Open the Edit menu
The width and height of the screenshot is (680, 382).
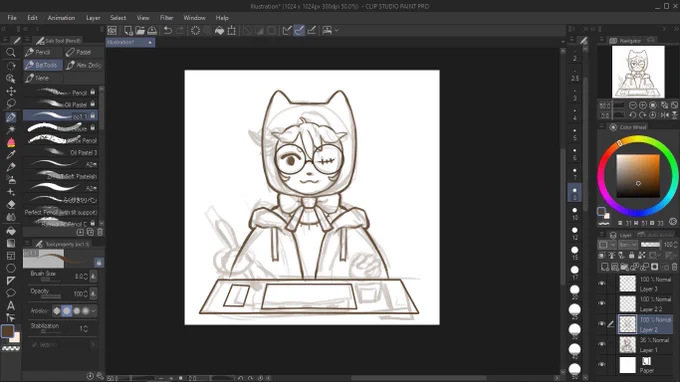[33, 18]
